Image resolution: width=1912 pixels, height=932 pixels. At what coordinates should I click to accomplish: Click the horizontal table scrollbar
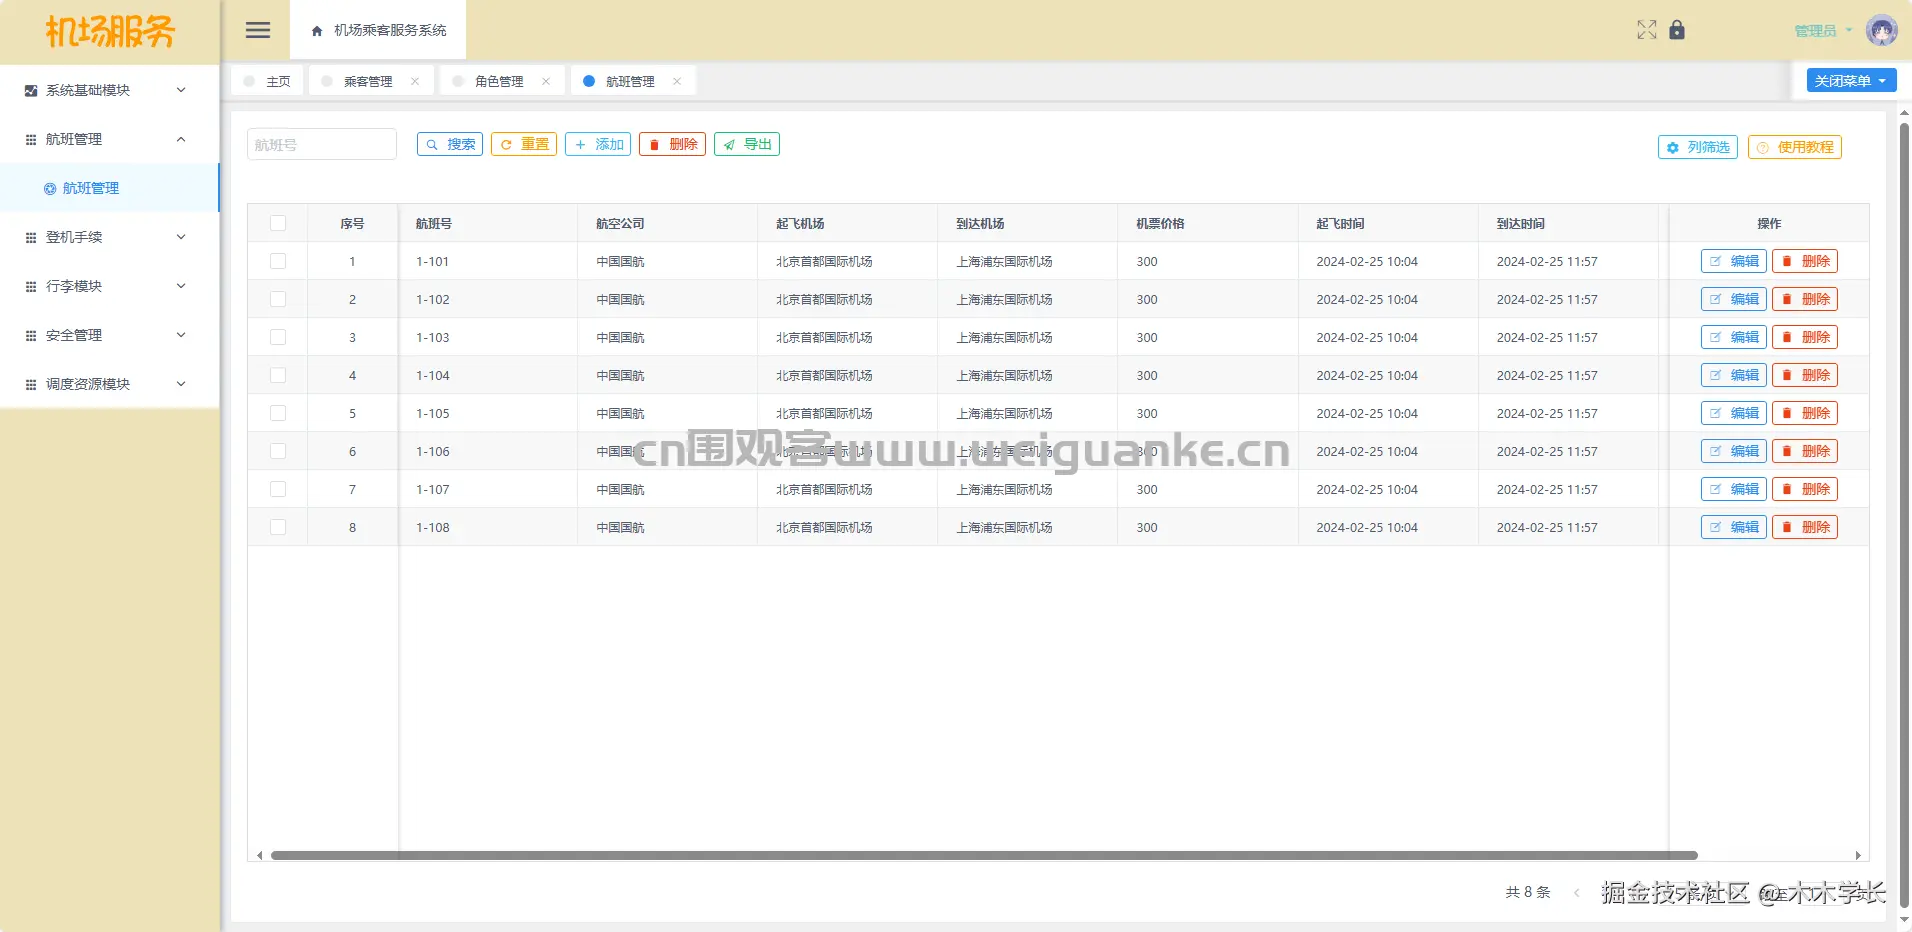(984, 855)
